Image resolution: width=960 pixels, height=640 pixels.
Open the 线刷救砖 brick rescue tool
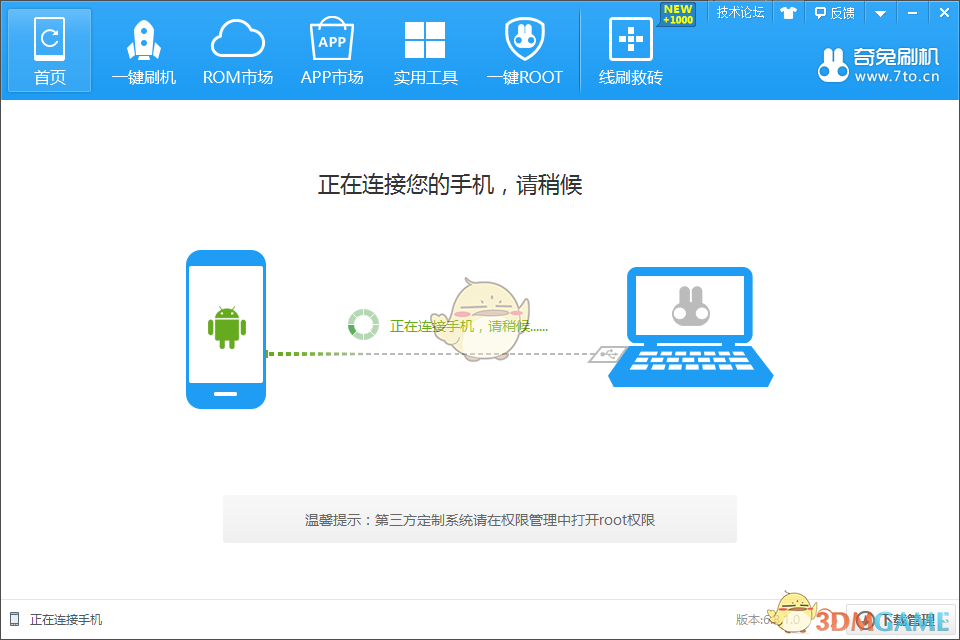(x=629, y=50)
